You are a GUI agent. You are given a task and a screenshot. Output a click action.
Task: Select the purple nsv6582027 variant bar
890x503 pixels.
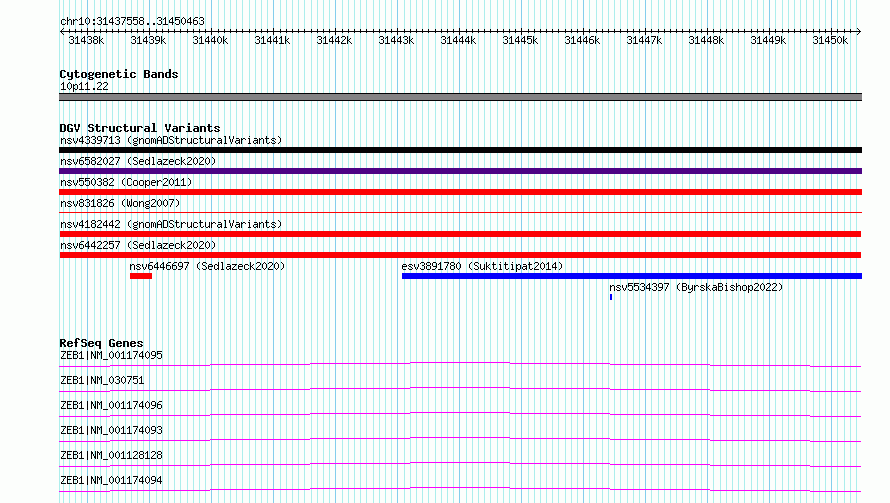click(460, 171)
